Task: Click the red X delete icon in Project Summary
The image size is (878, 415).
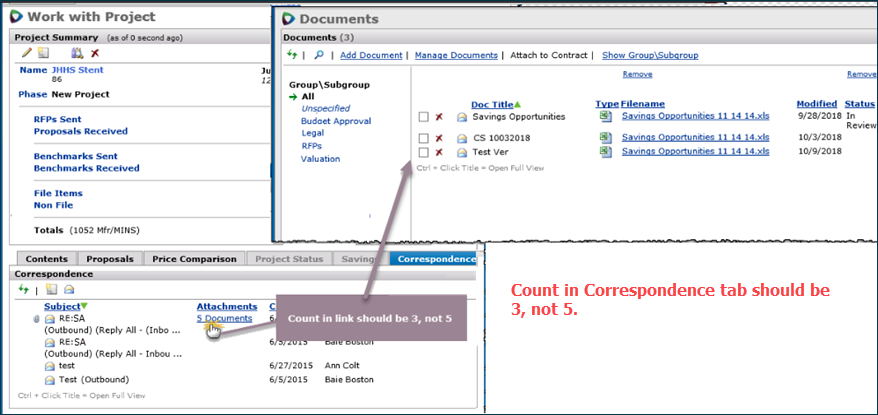Action: (x=95, y=53)
